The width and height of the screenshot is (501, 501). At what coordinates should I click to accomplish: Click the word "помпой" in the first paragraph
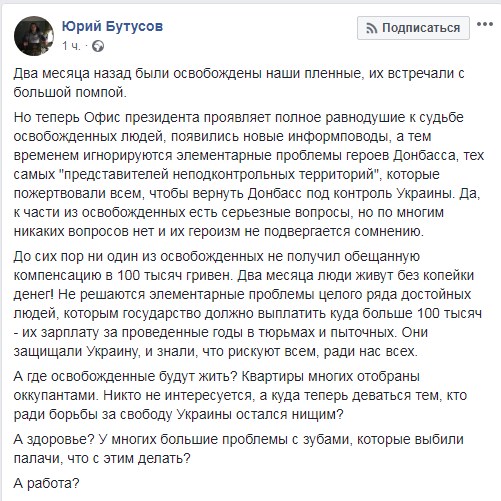pos(101,92)
